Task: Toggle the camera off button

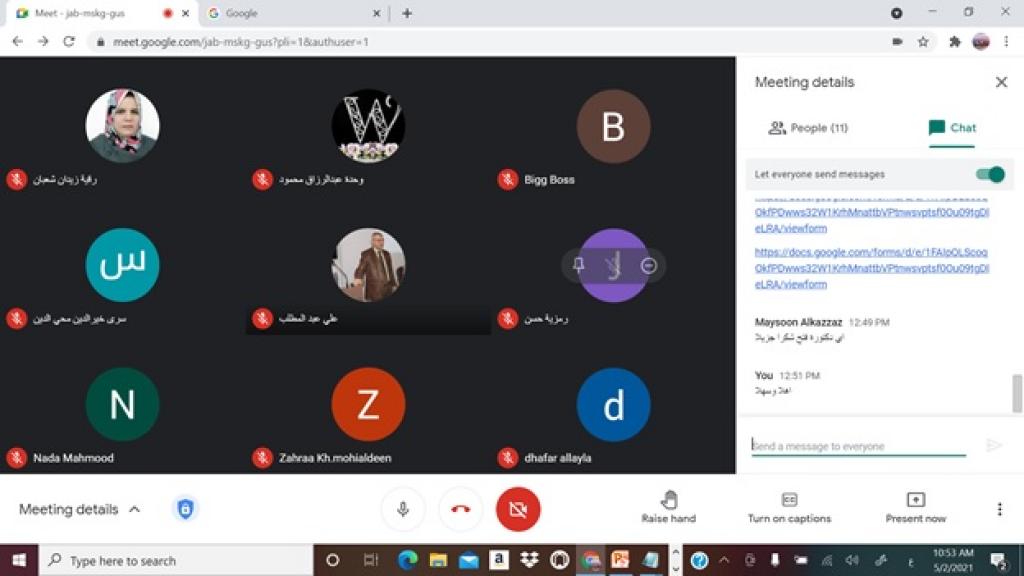Action: 518,509
